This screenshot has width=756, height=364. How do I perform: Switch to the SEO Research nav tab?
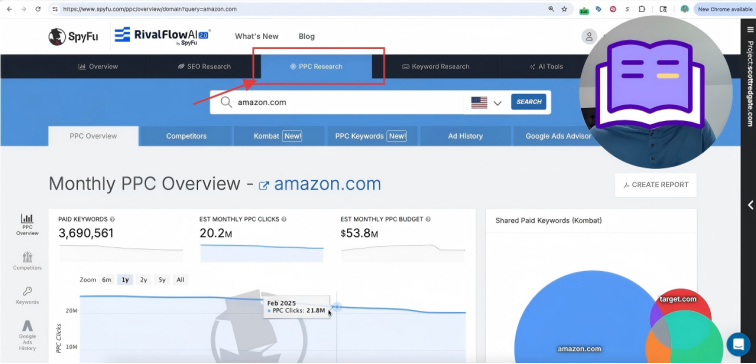(x=204, y=67)
